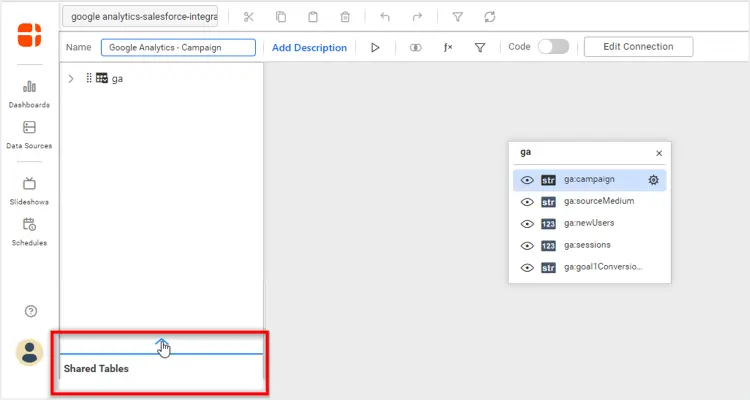The image size is (750, 400).
Task: Open settings gear for ga:campaign
Action: click(x=653, y=180)
